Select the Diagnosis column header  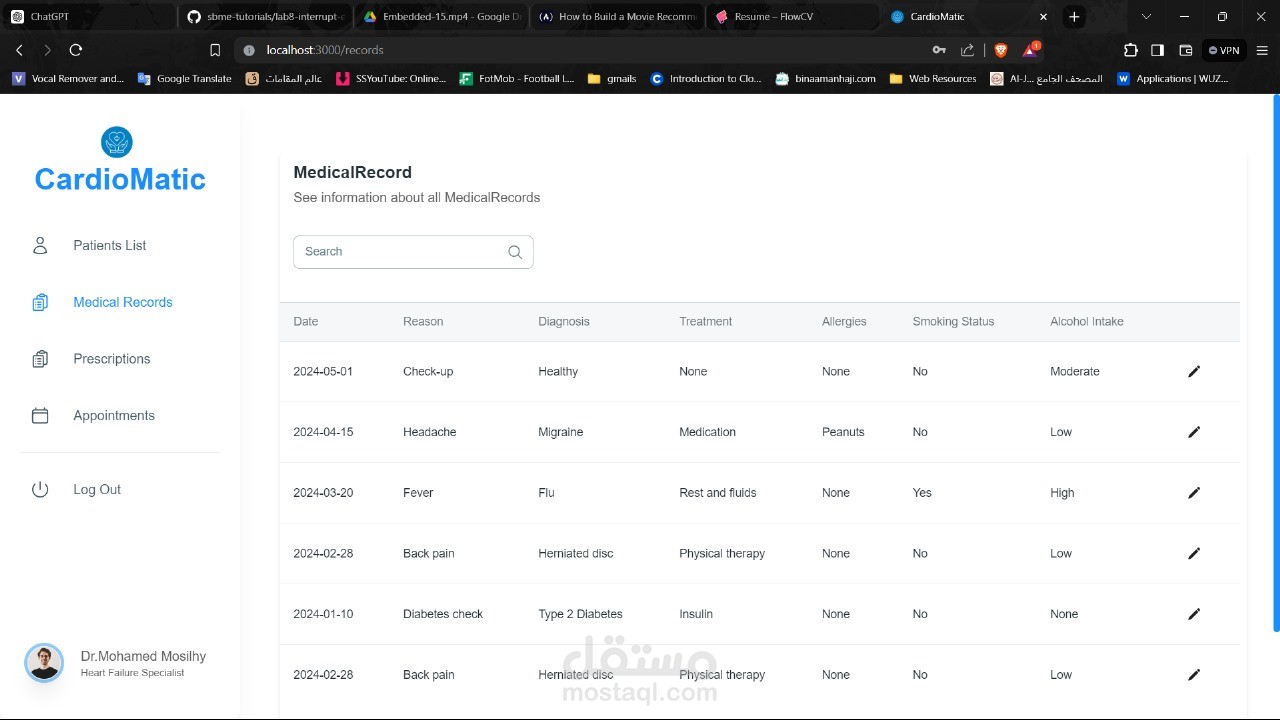point(564,322)
